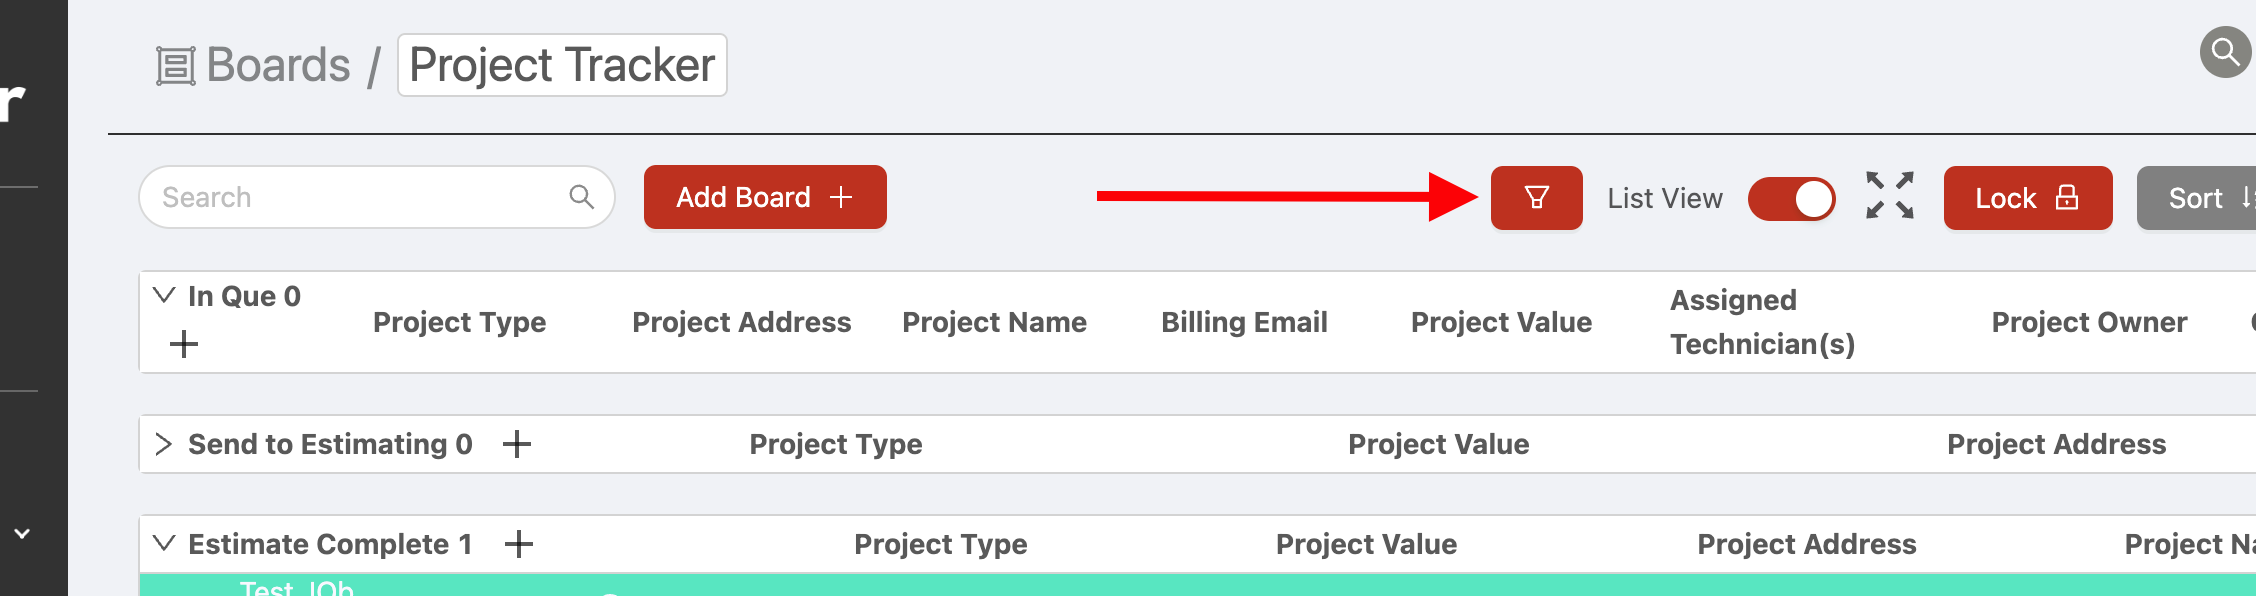2256x596 pixels.
Task: Click the Boards list icon in breadcrumb
Action: [x=175, y=66]
